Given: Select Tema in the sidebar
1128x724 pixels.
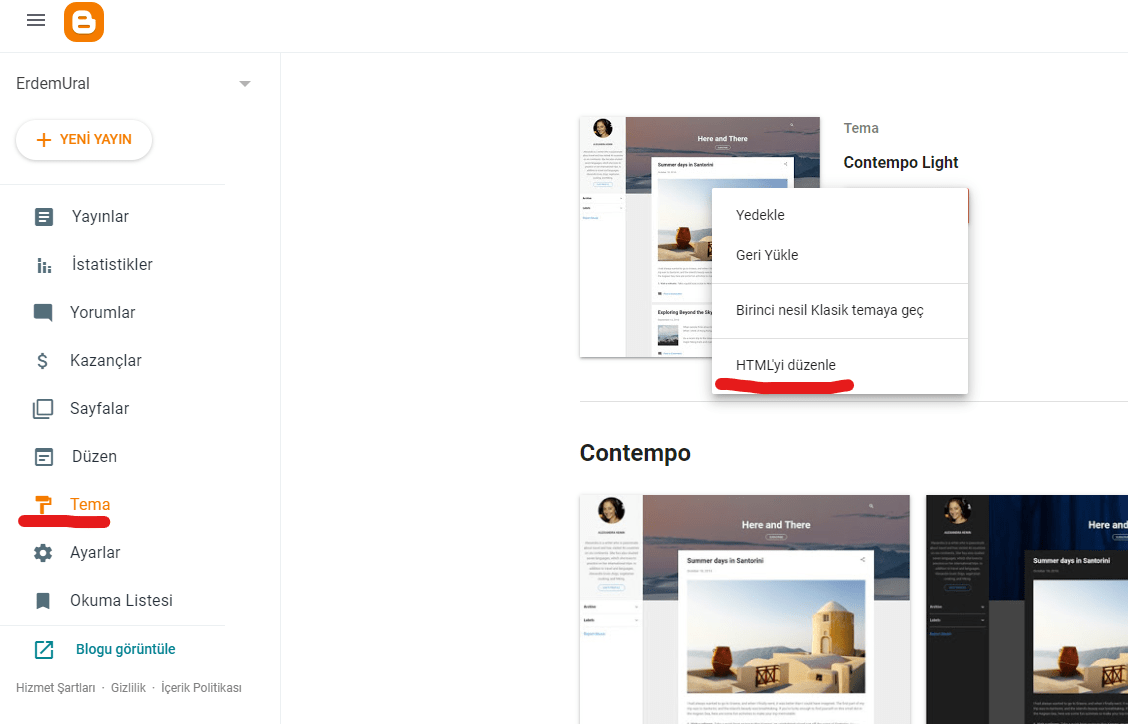Looking at the screenshot, I should pos(90,504).
